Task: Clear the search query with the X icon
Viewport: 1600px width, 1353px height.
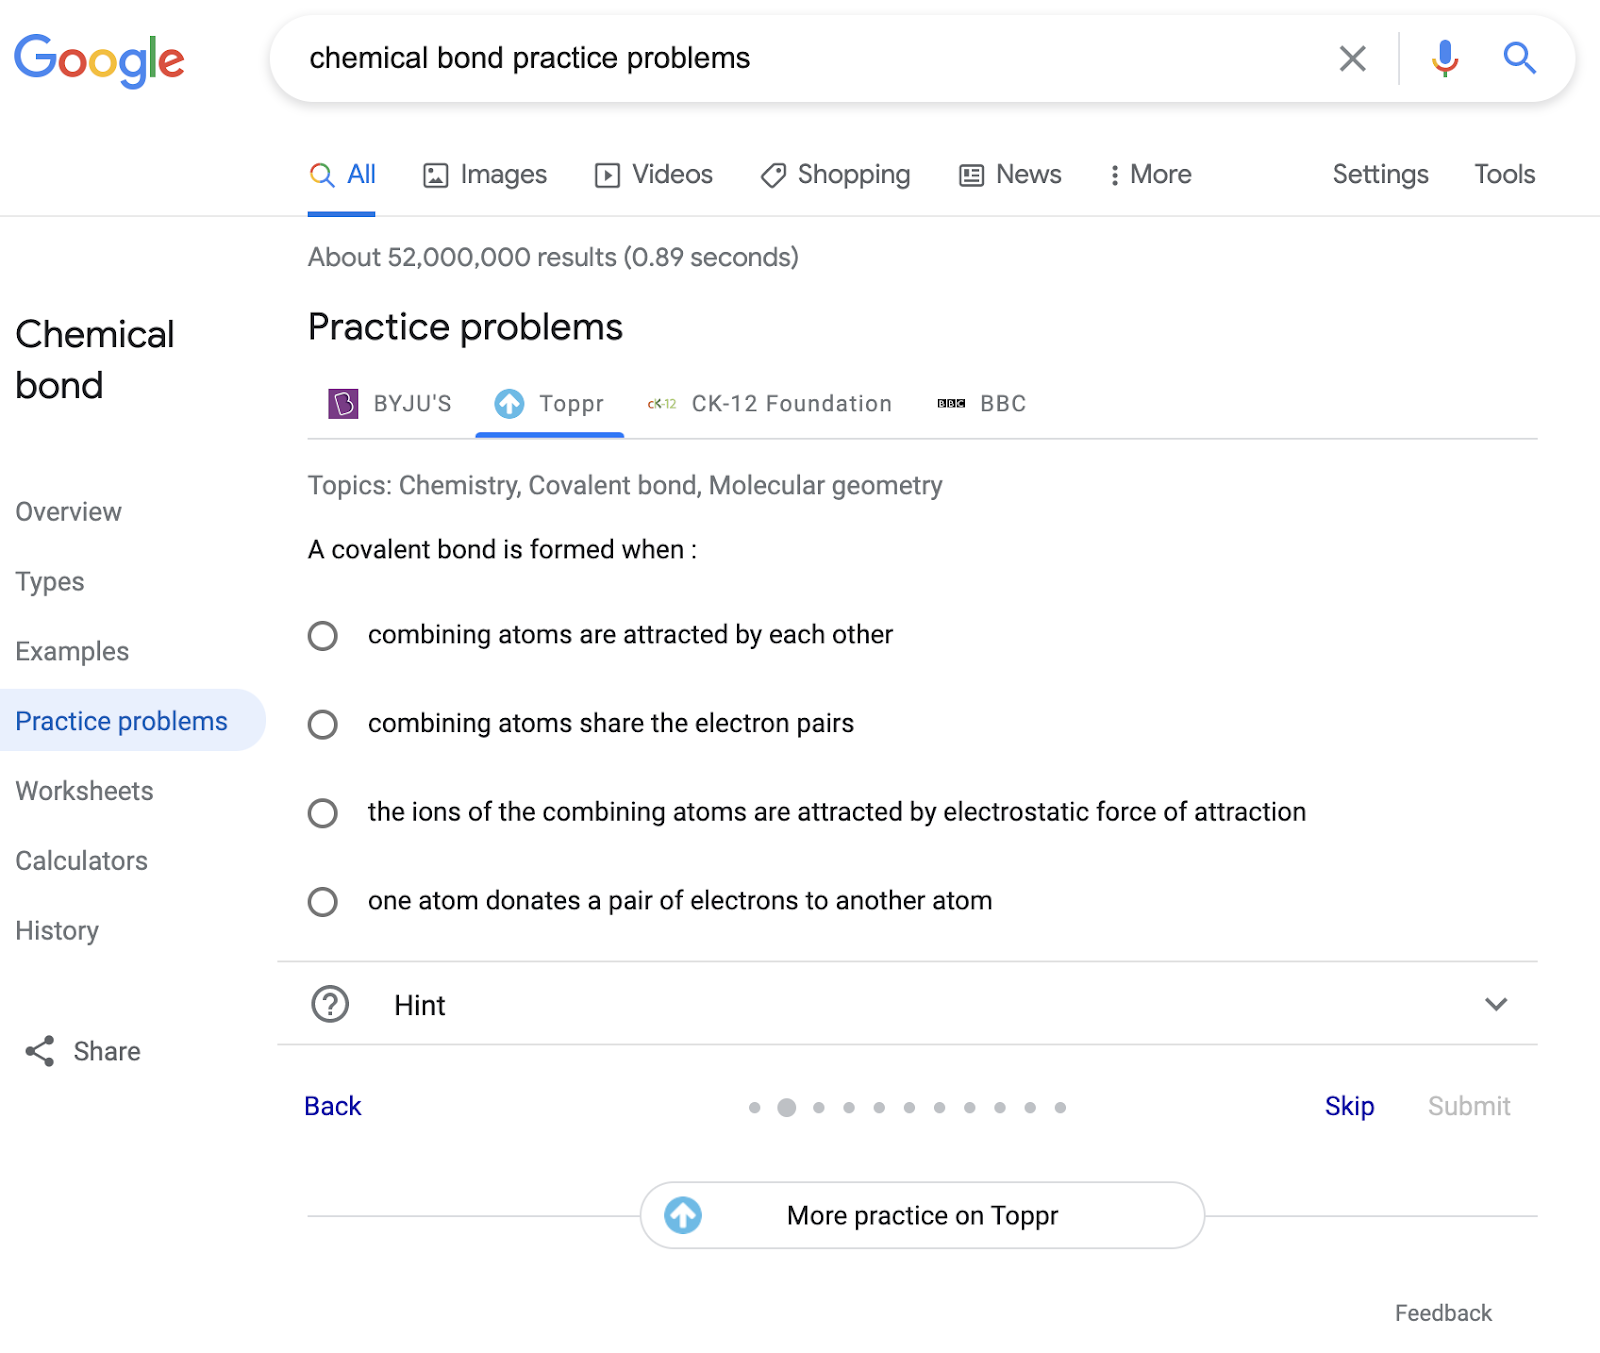Action: click(1352, 58)
